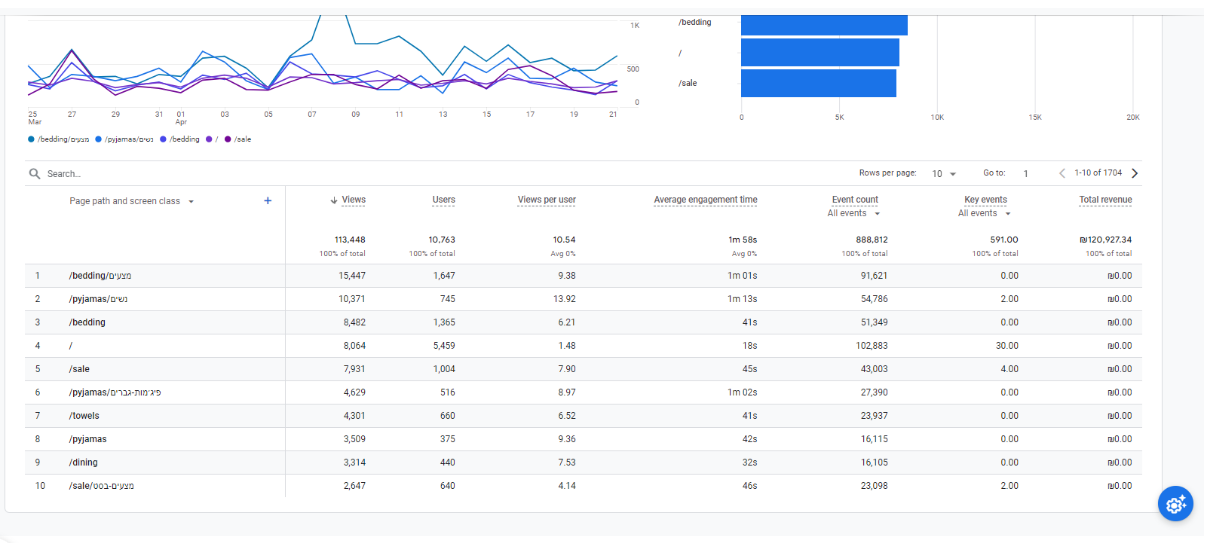Open All events dropdown under Key events

coord(984,213)
